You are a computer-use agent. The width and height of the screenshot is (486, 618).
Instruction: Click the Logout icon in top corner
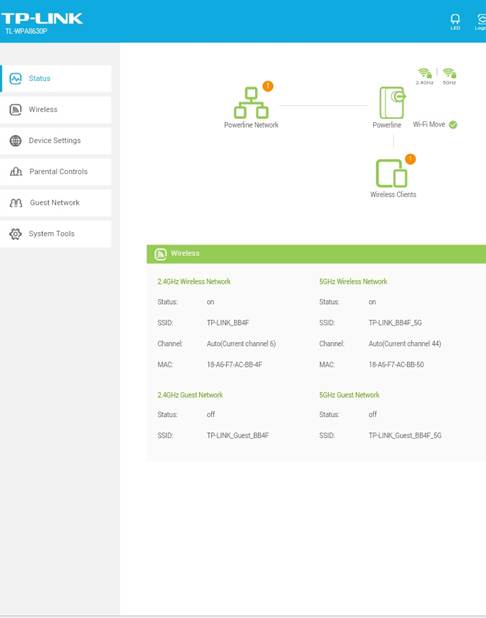(x=481, y=22)
